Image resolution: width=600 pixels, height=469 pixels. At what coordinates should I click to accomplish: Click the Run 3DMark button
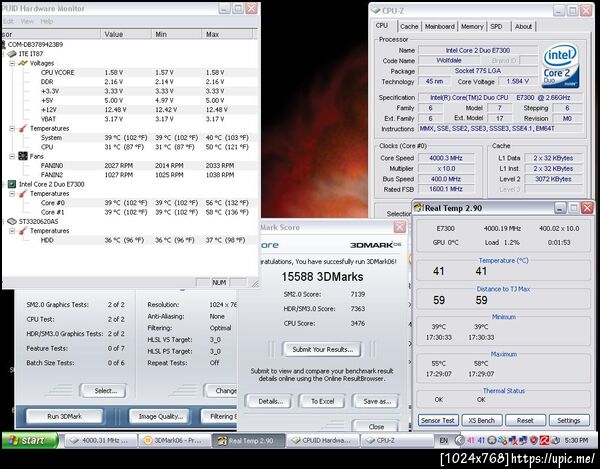click(64, 416)
